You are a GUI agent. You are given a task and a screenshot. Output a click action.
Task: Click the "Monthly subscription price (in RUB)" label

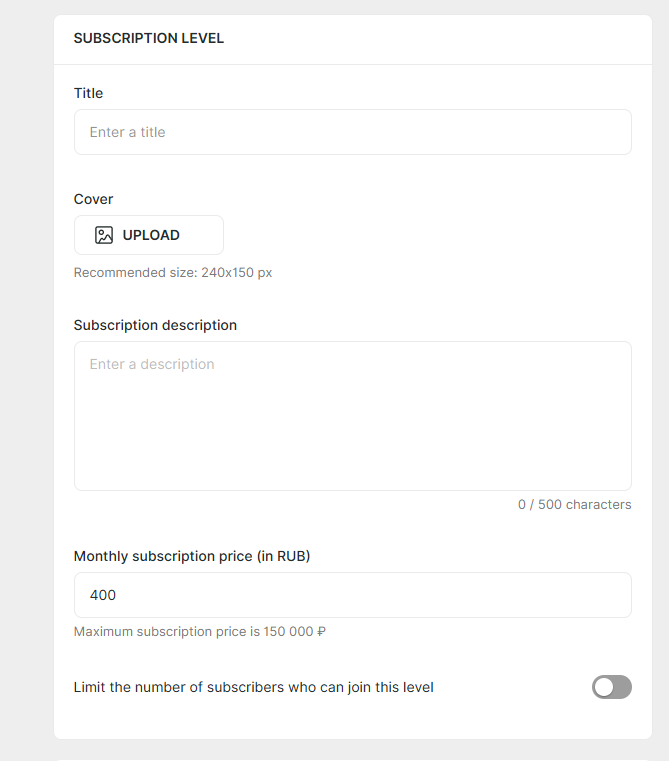(x=192, y=556)
